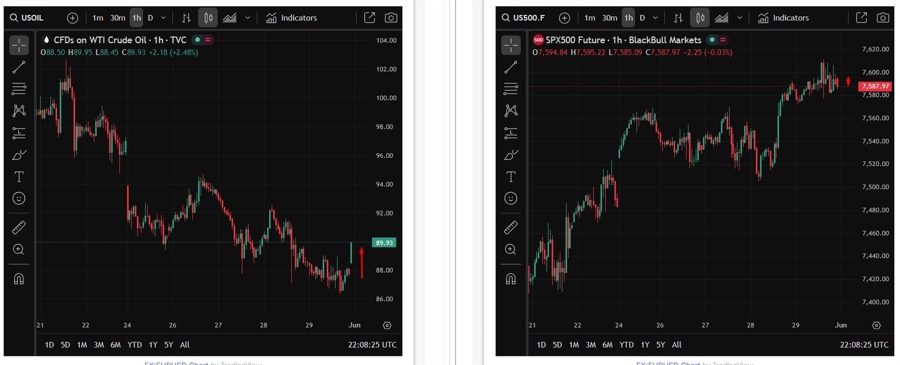This screenshot has height=365, width=900.
Task: Set US500.F chart range to 5Y
Action: click(x=661, y=345)
